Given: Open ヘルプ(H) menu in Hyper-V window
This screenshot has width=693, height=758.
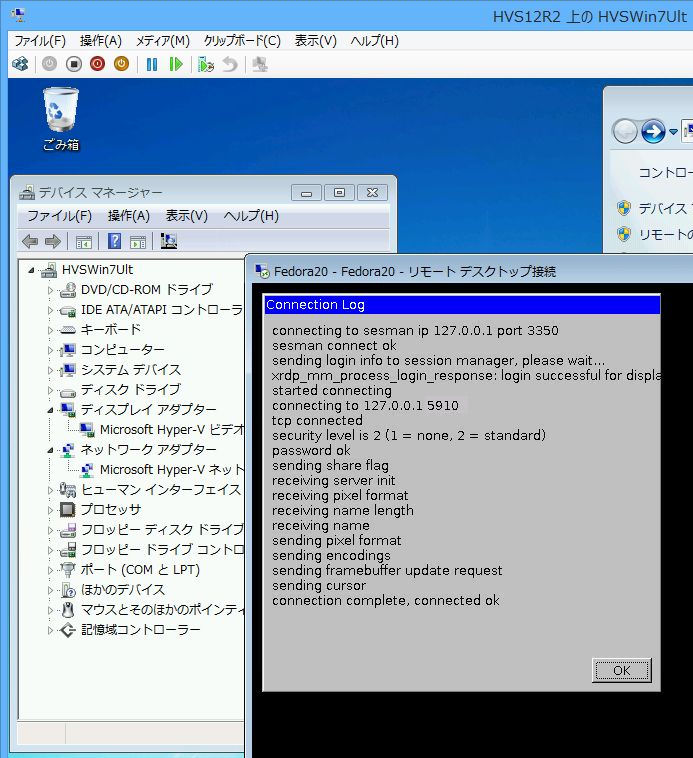Looking at the screenshot, I should (x=375, y=41).
